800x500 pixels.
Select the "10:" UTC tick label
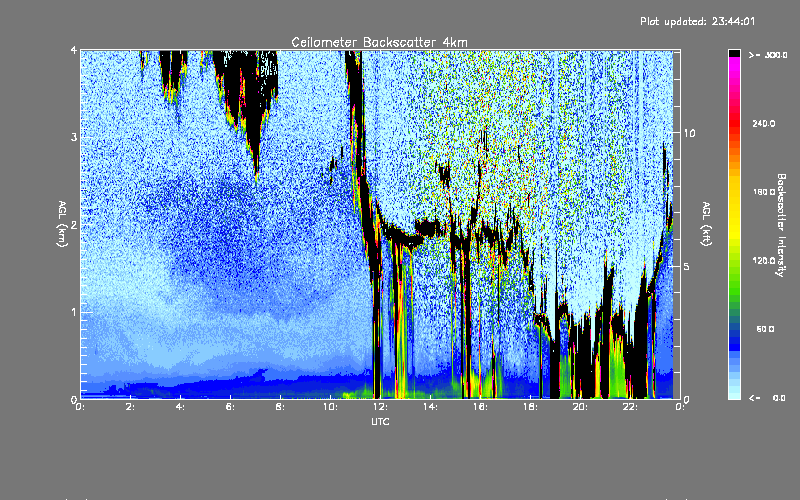330,407
